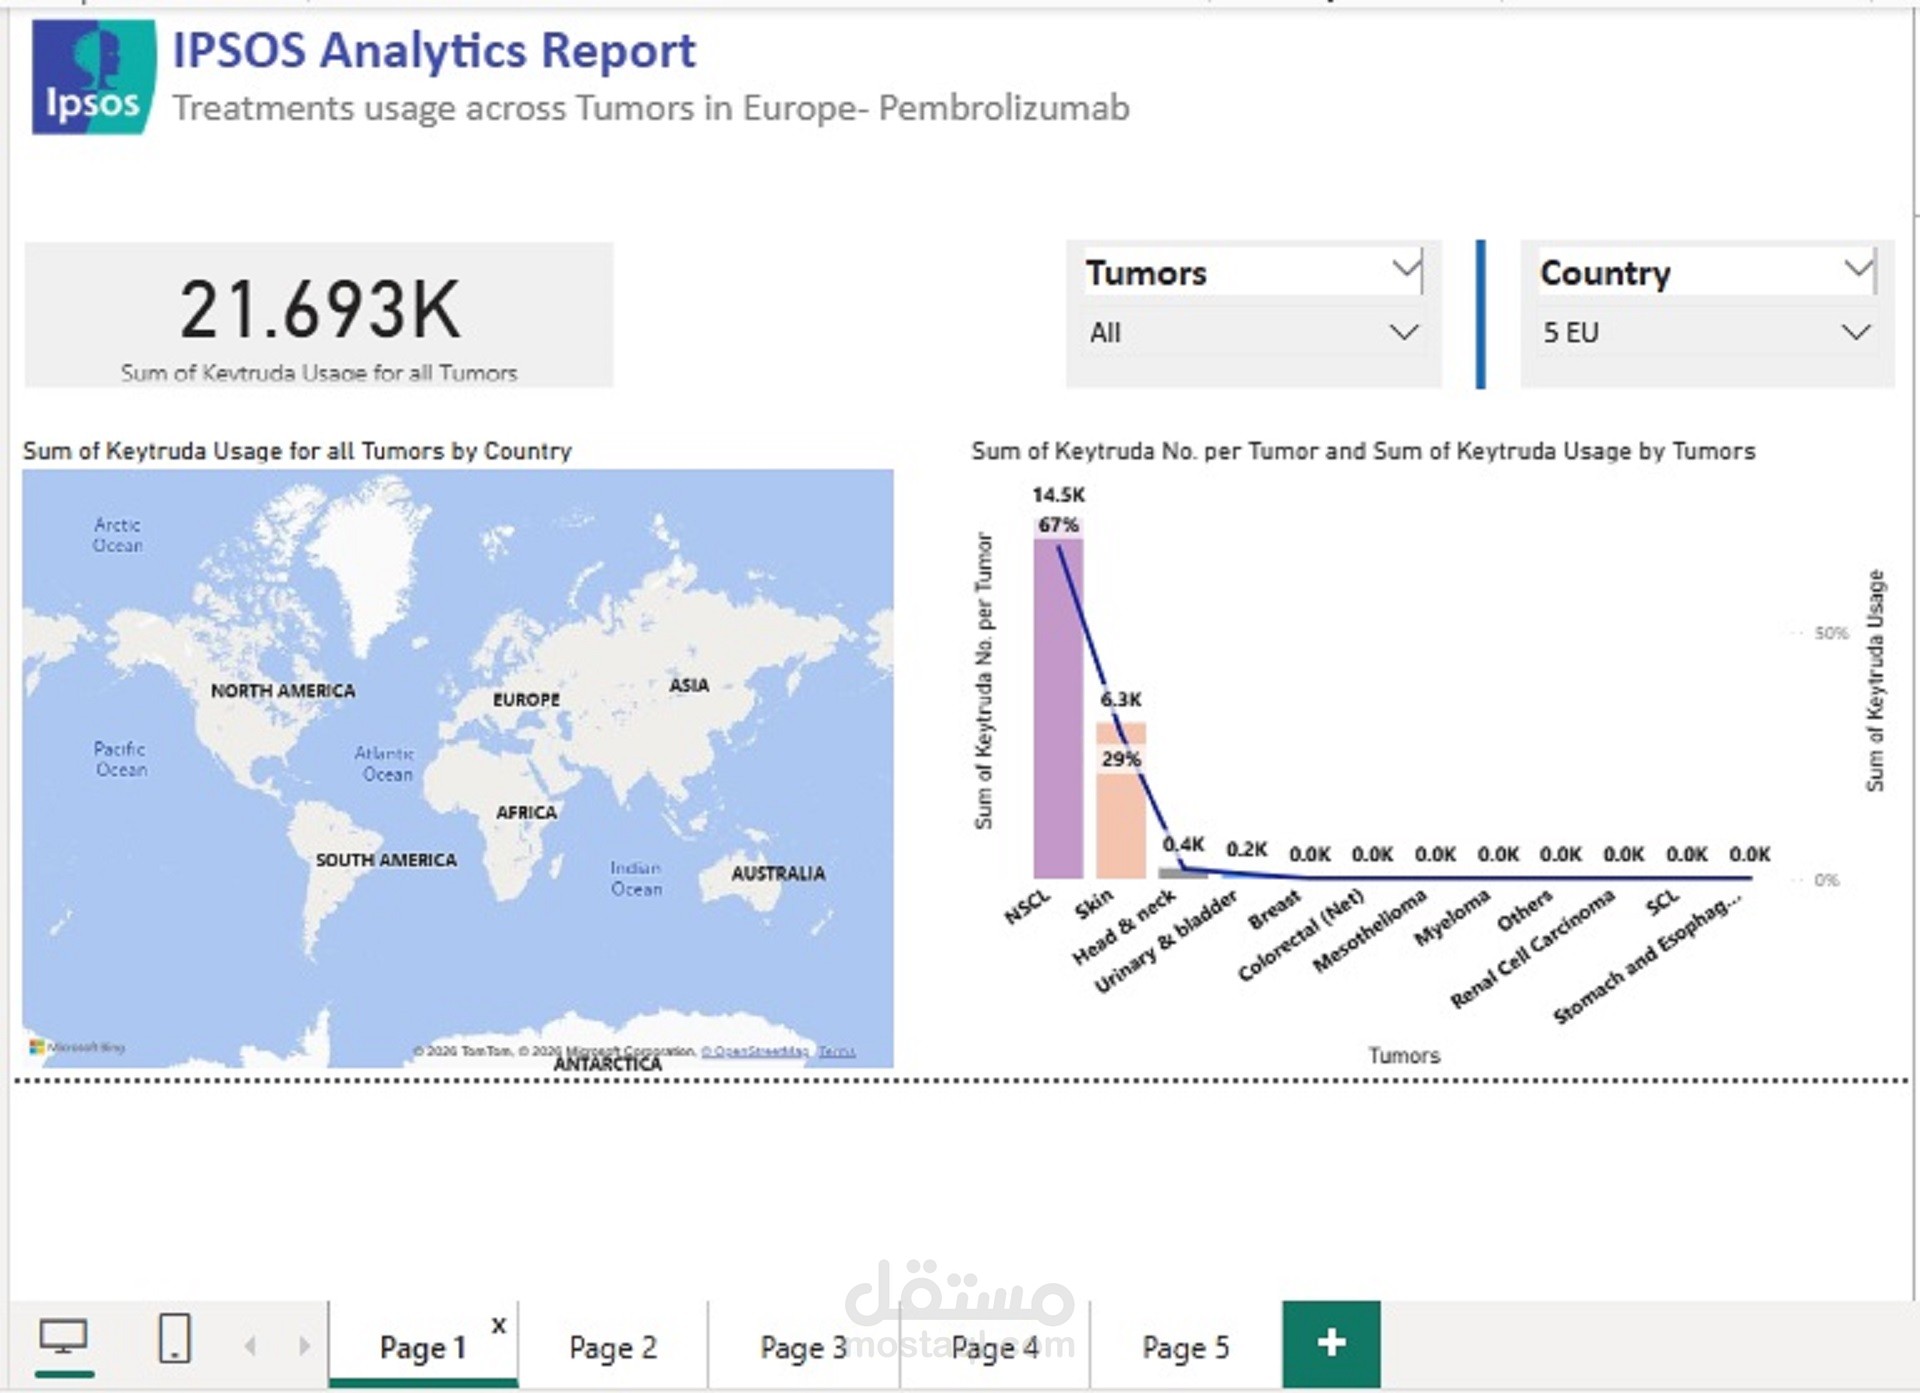
Task: Click the 14.5K data label
Action: pos(1058,495)
